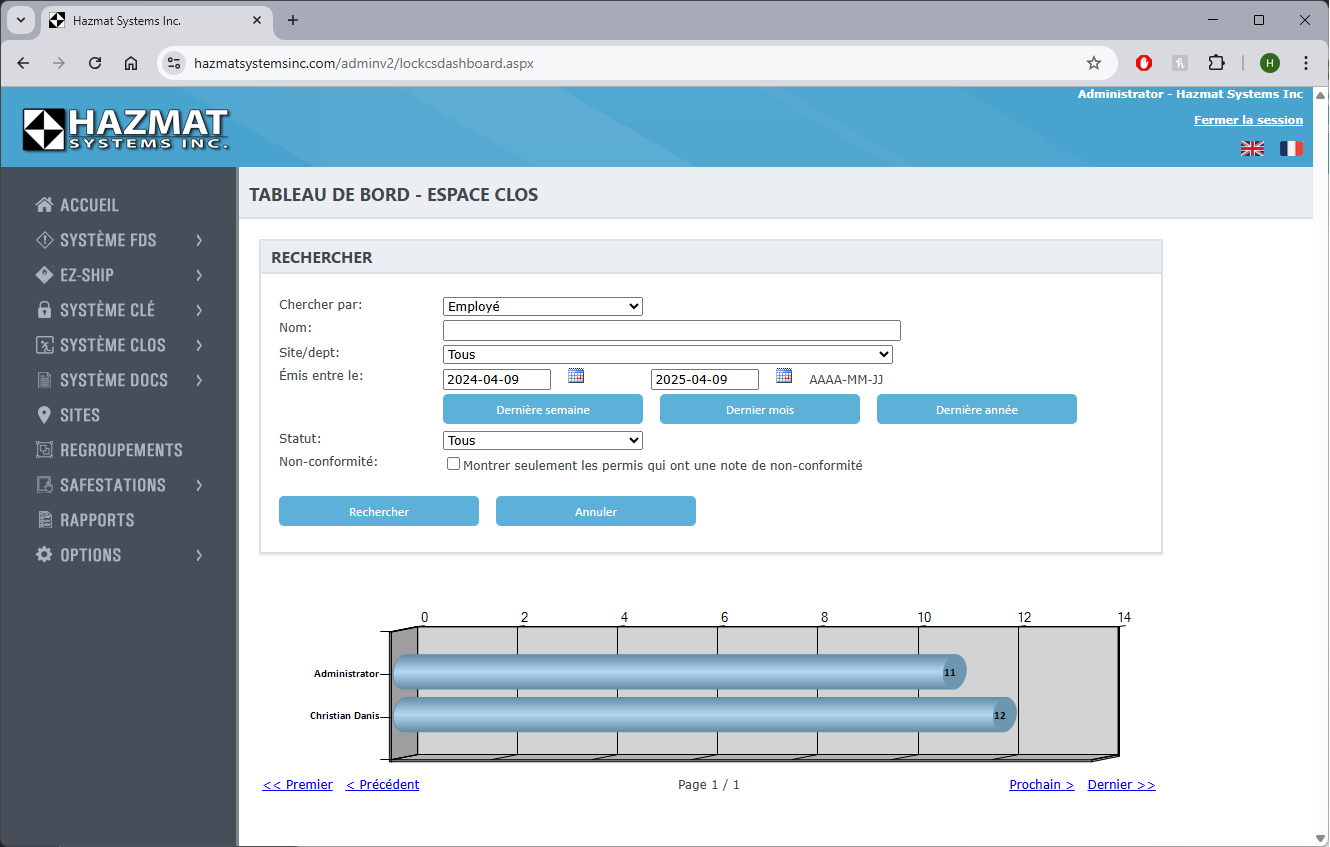Open the Rapports menu item
Image resolution: width=1330 pixels, height=847 pixels.
tap(97, 520)
